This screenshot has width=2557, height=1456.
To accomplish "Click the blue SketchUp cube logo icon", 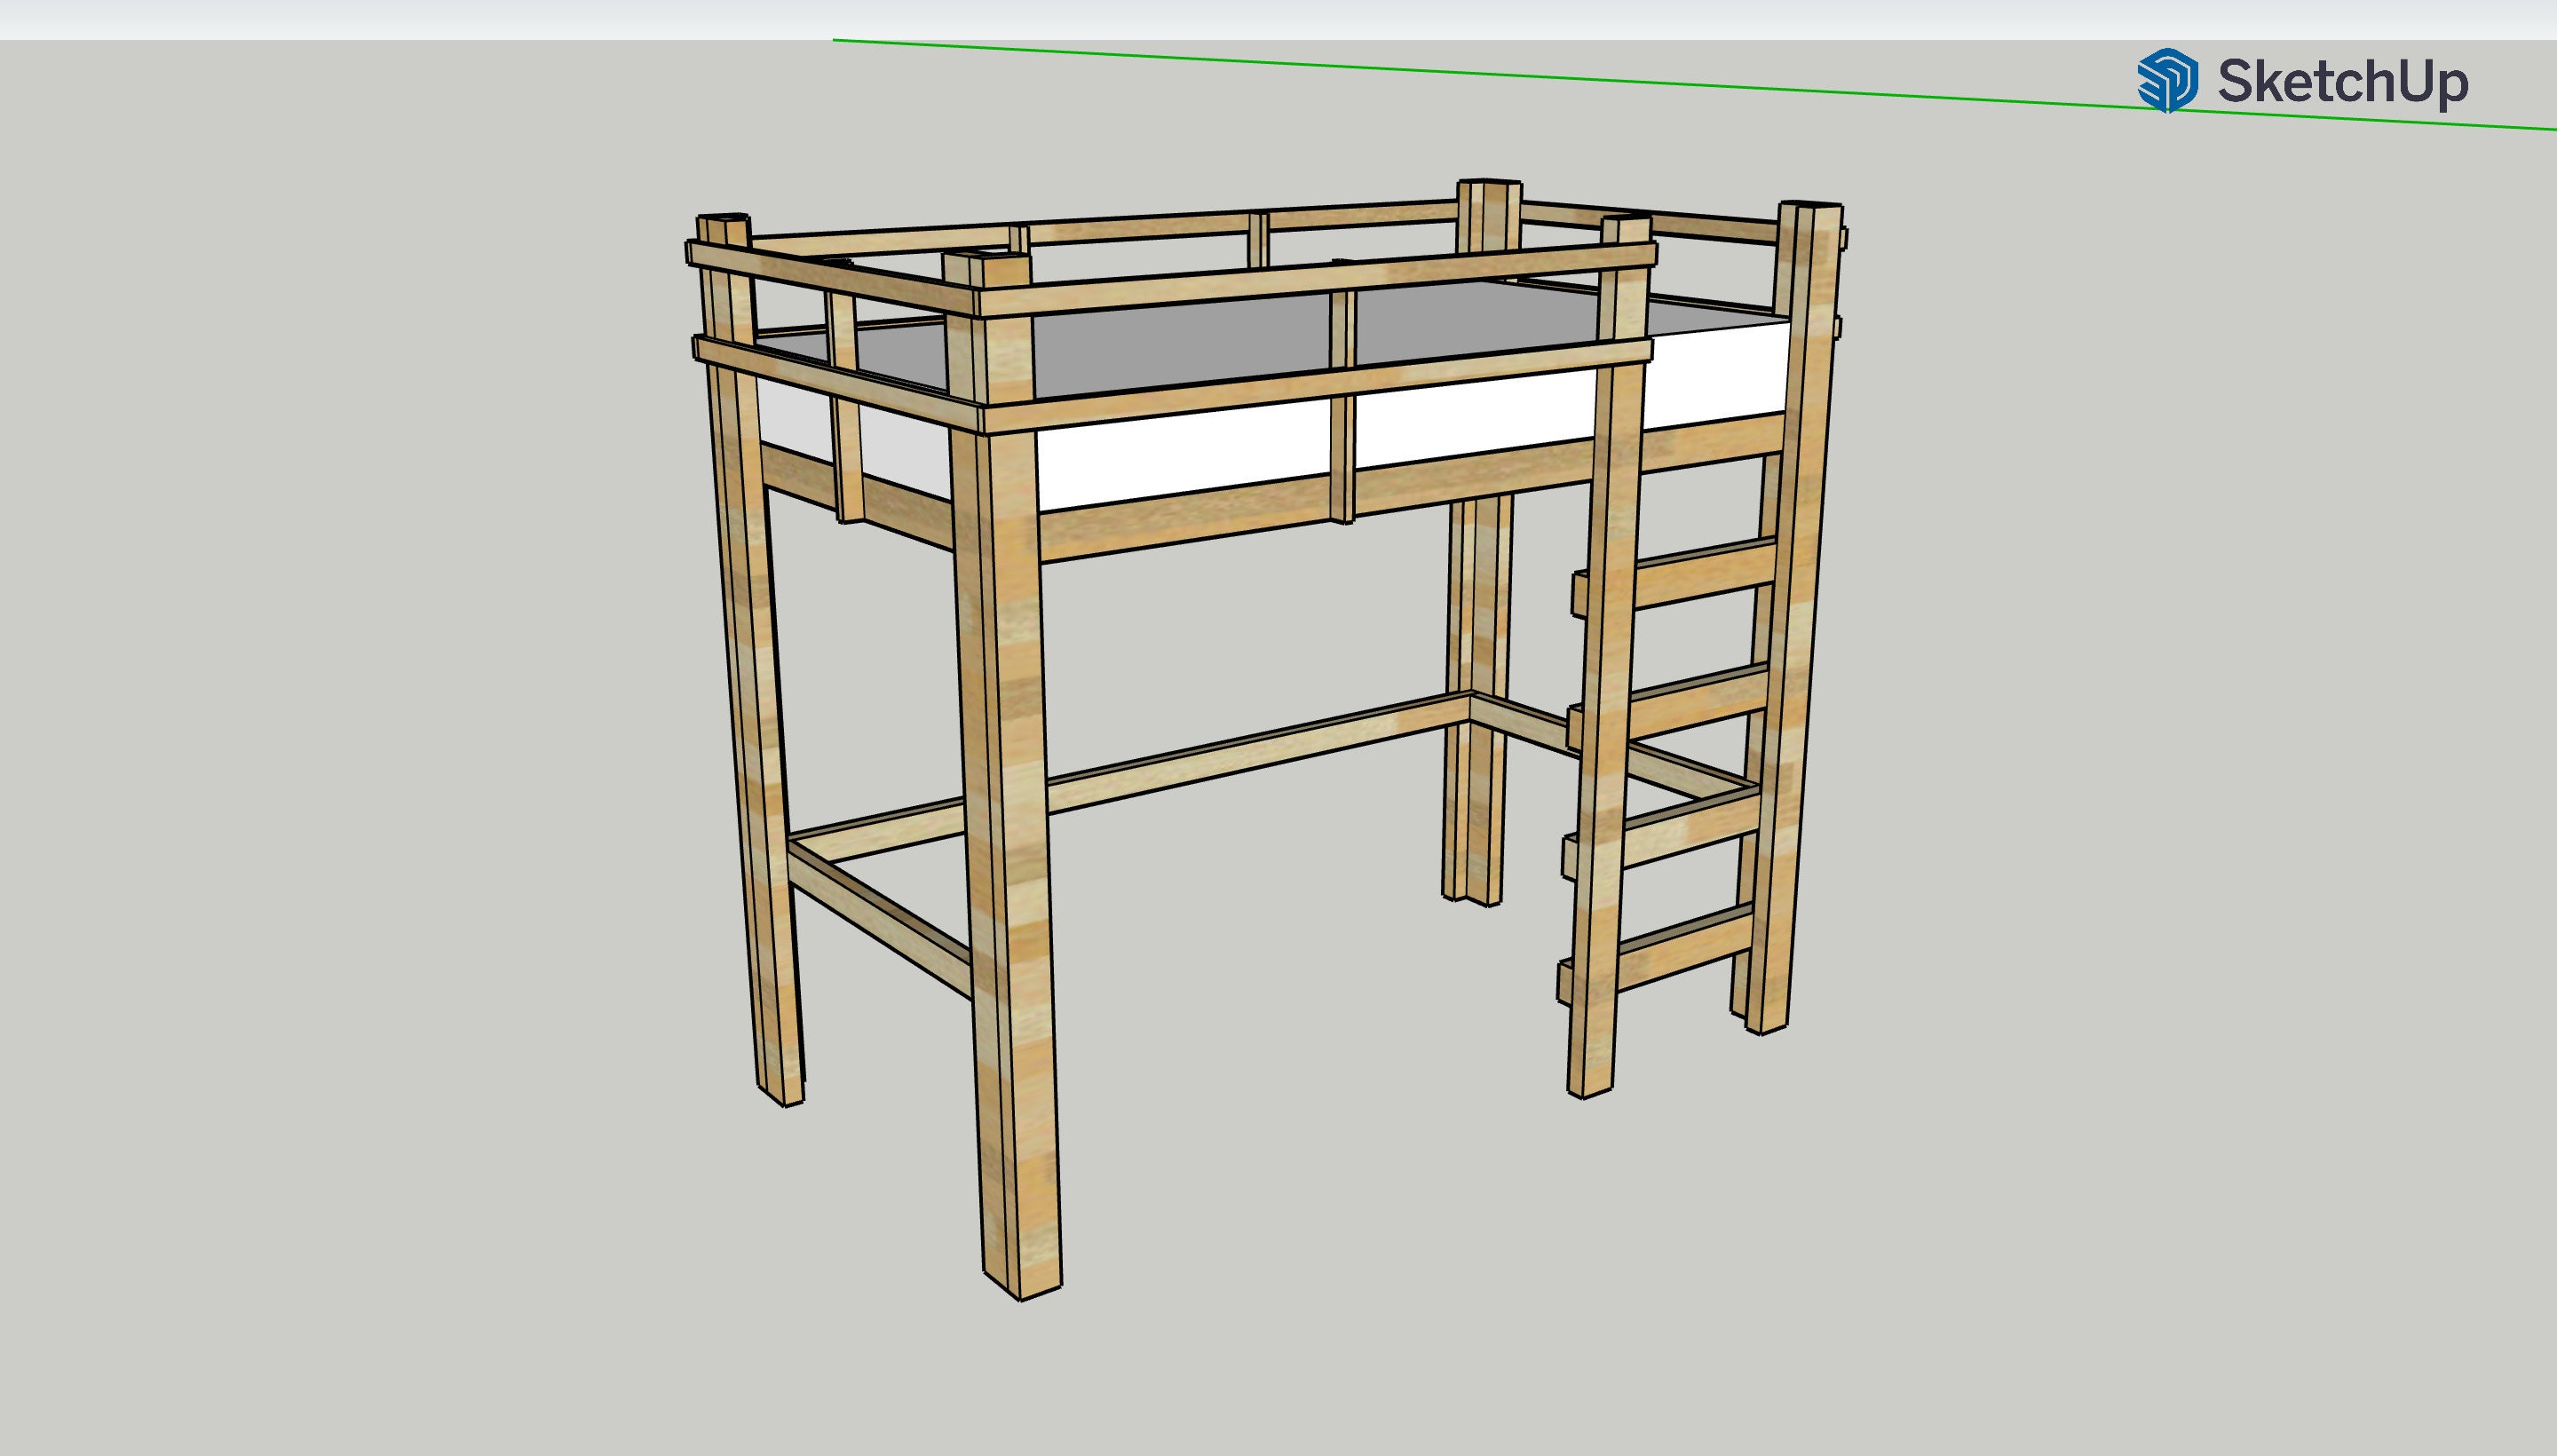I will 2167,80.
